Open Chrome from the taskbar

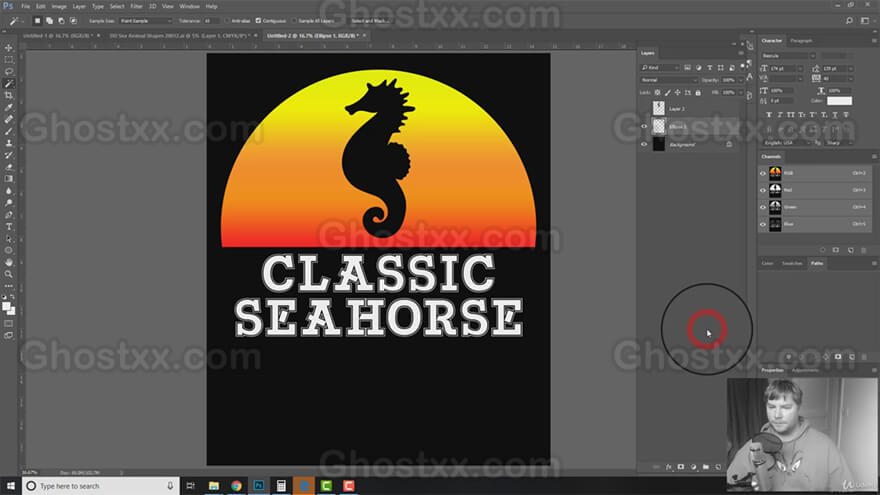[x=236, y=486]
